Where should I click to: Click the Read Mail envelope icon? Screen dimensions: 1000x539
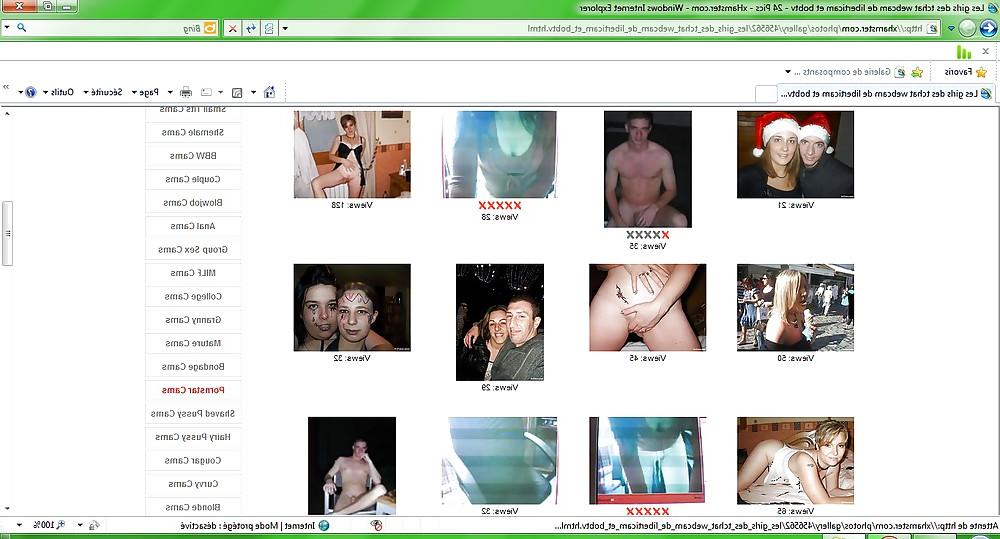point(206,92)
